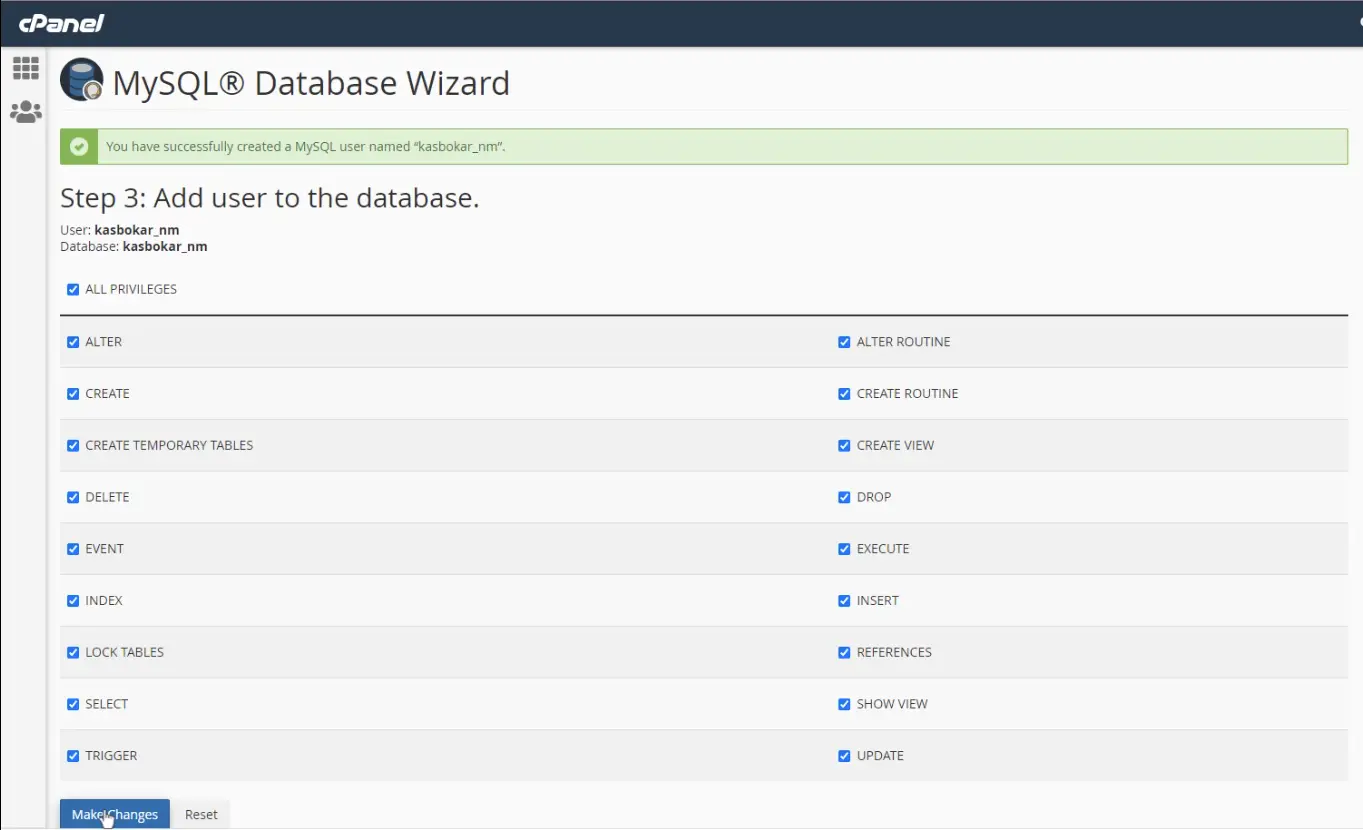Open the cPanel home logo
The height and width of the screenshot is (830, 1363).
(62, 22)
